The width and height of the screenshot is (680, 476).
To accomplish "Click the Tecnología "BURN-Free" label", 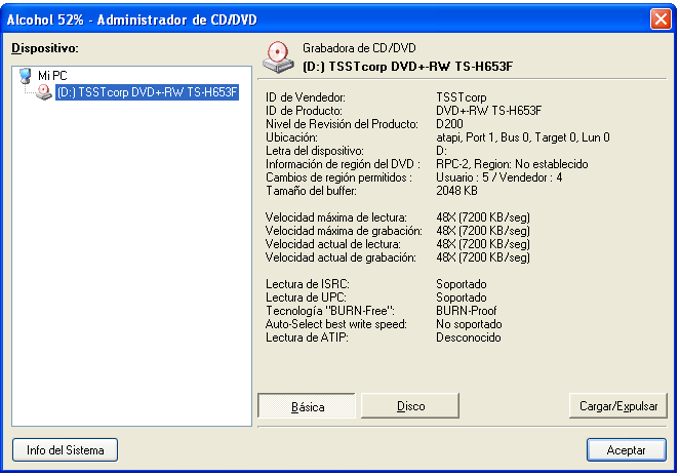I will coord(330,311).
